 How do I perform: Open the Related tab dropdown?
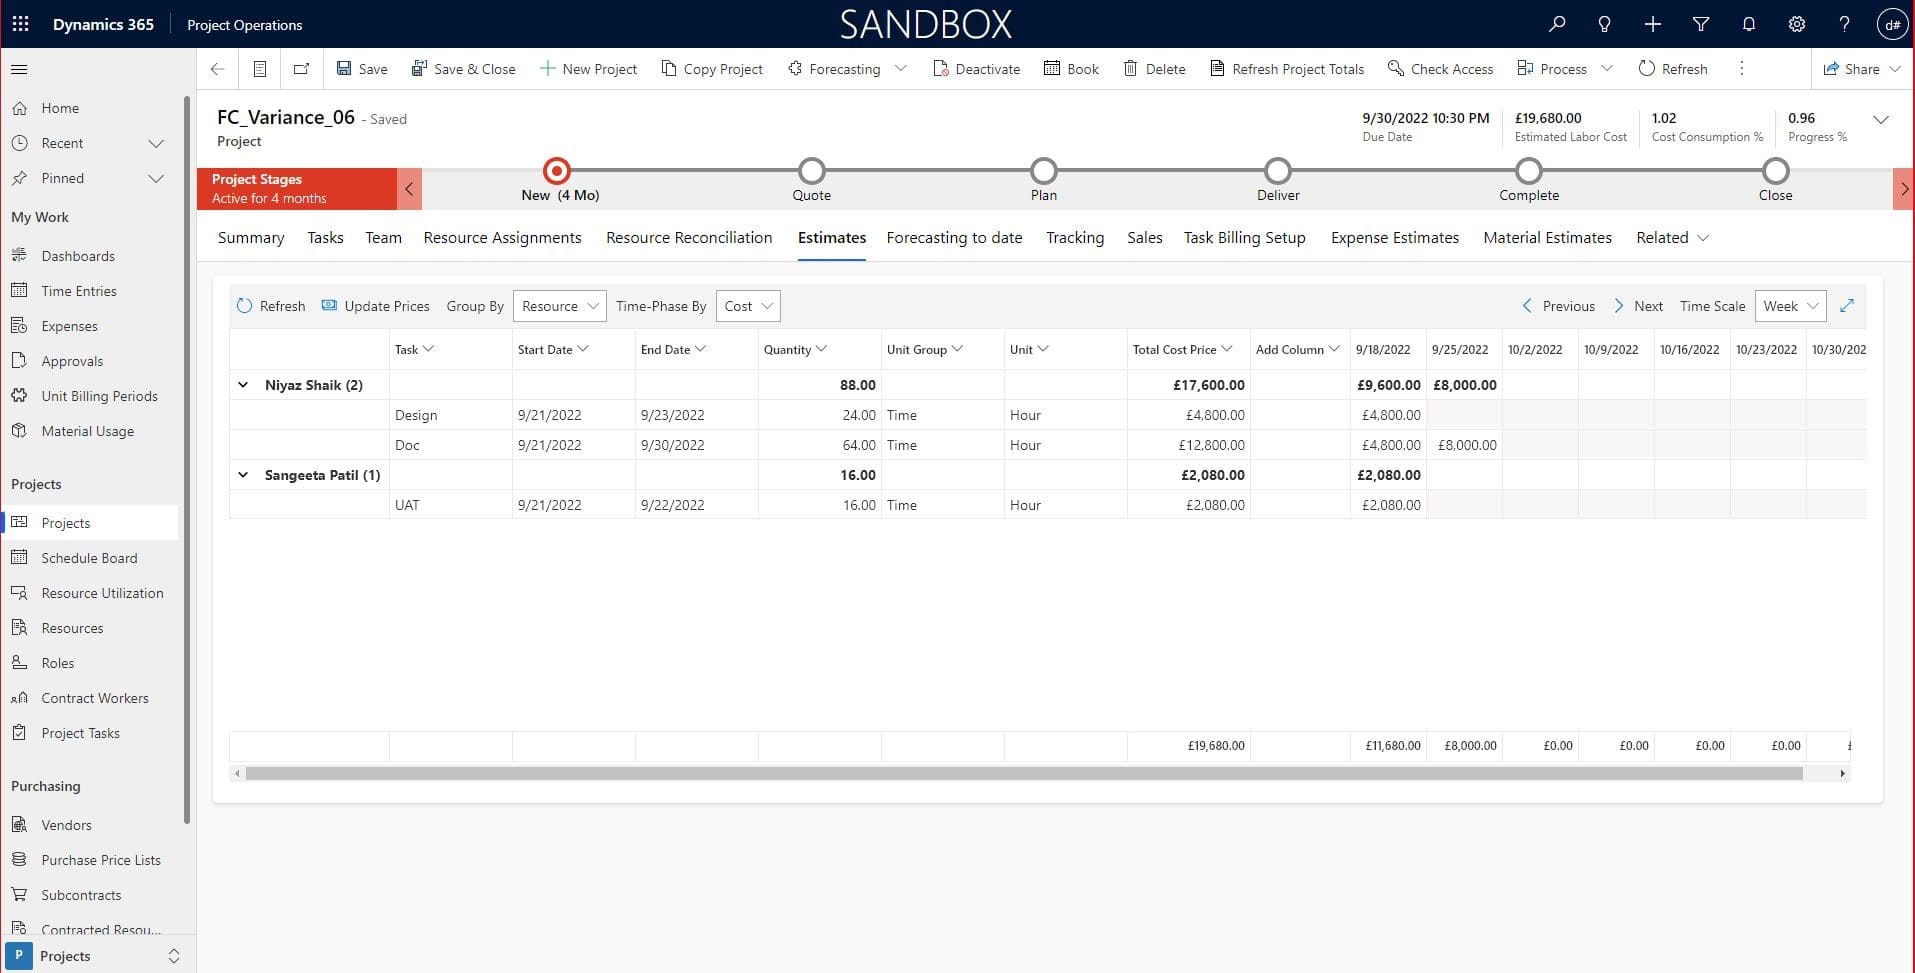(x=1673, y=238)
